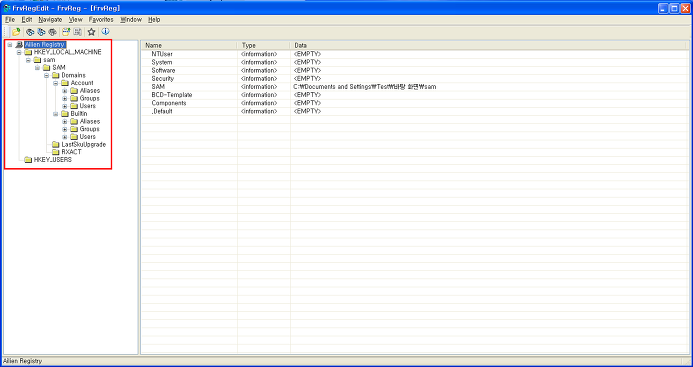Collapse the uppercase SAM key node
Image resolution: width=693 pixels, height=367 pixels.
(37, 68)
